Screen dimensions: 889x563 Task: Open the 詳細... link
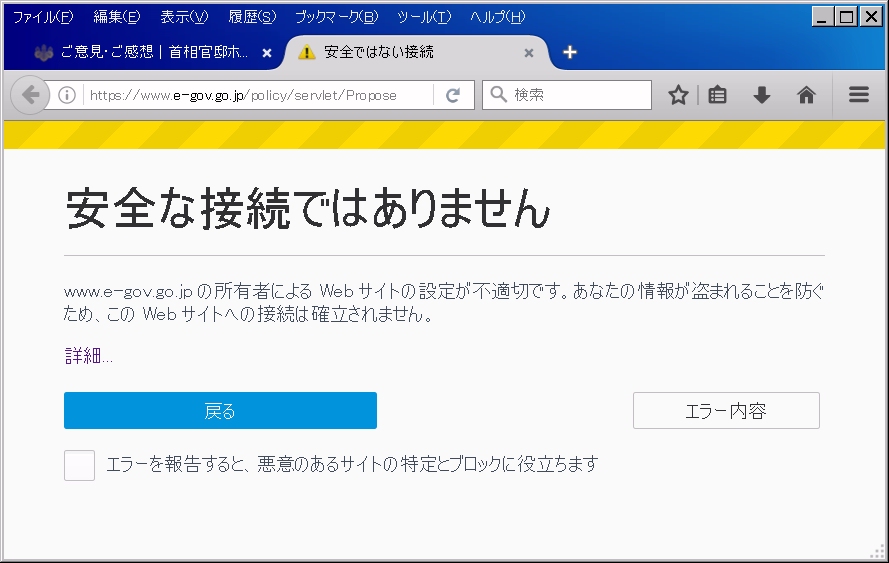tap(88, 356)
